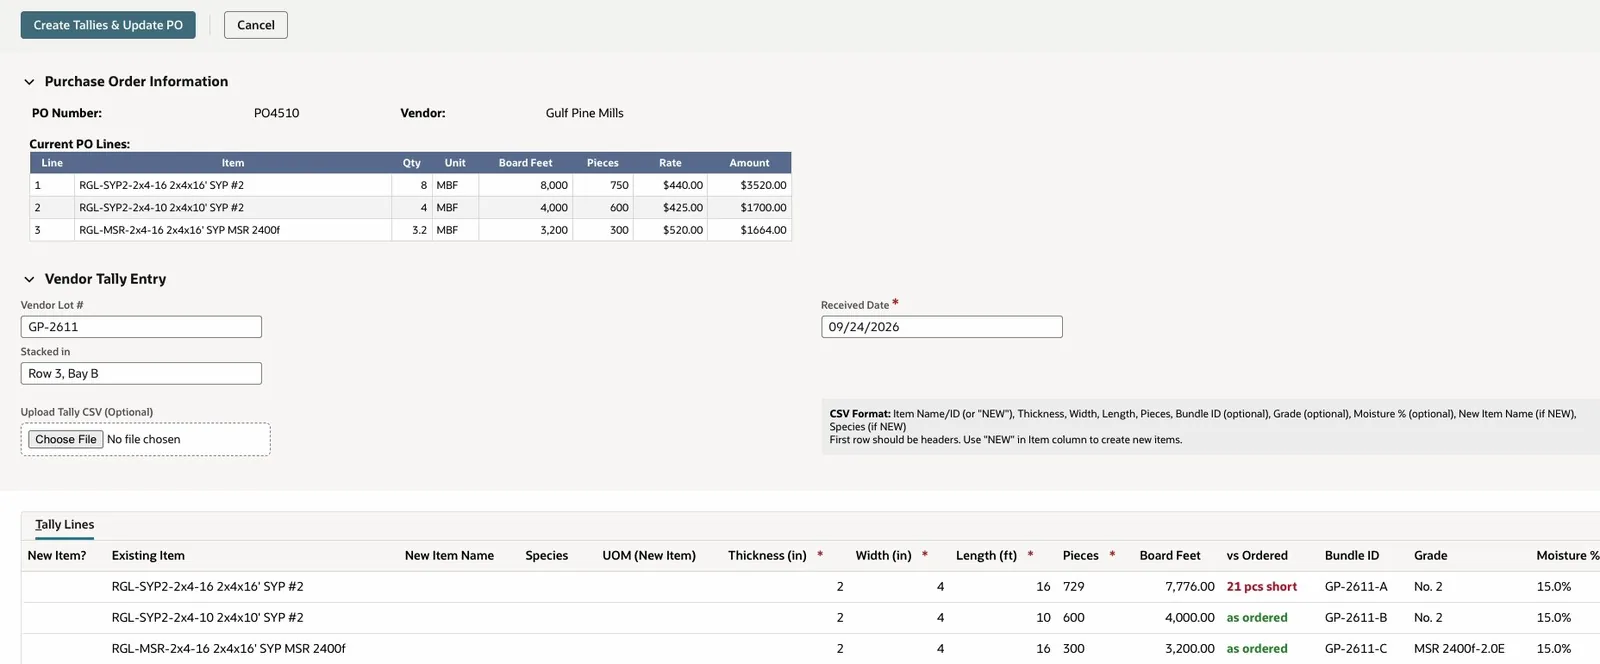Viewport: 1600px width, 664px height.
Task: Click board feet value 3,200.00 in tally
Action: tap(1190, 649)
